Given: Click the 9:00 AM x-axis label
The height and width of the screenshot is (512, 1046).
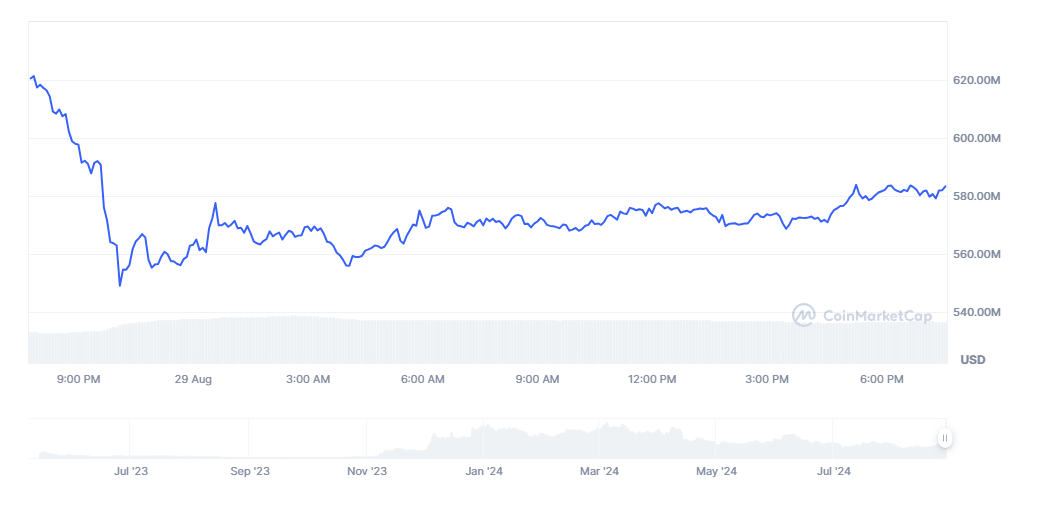Looking at the screenshot, I should [x=537, y=379].
